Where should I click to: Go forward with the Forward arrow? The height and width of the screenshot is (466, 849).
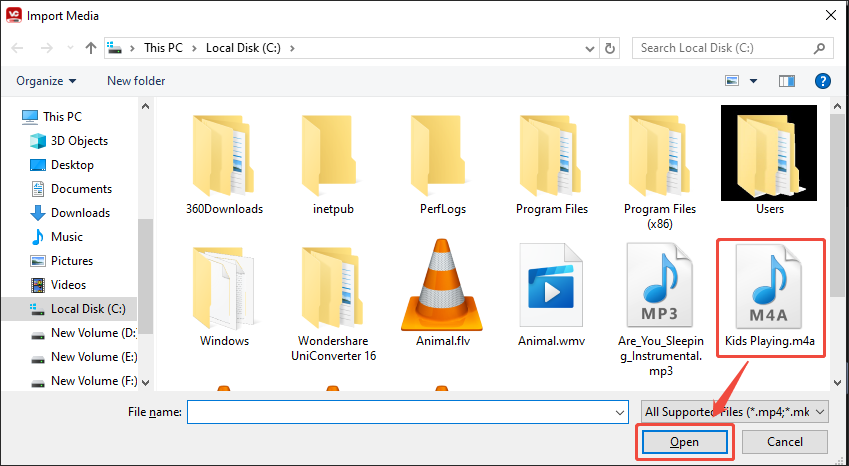[x=47, y=48]
